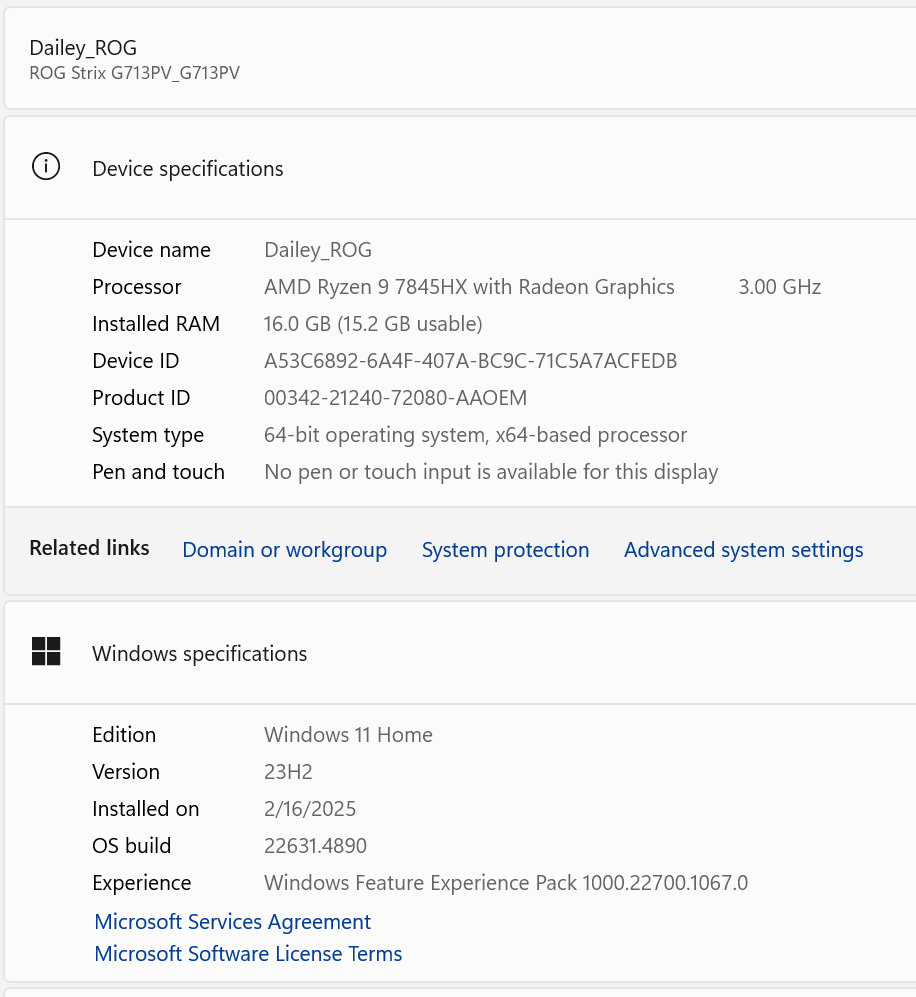The image size is (916, 997).
Task: Collapse the Windows specifications section header
Action: pyautogui.click(x=460, y=653)
